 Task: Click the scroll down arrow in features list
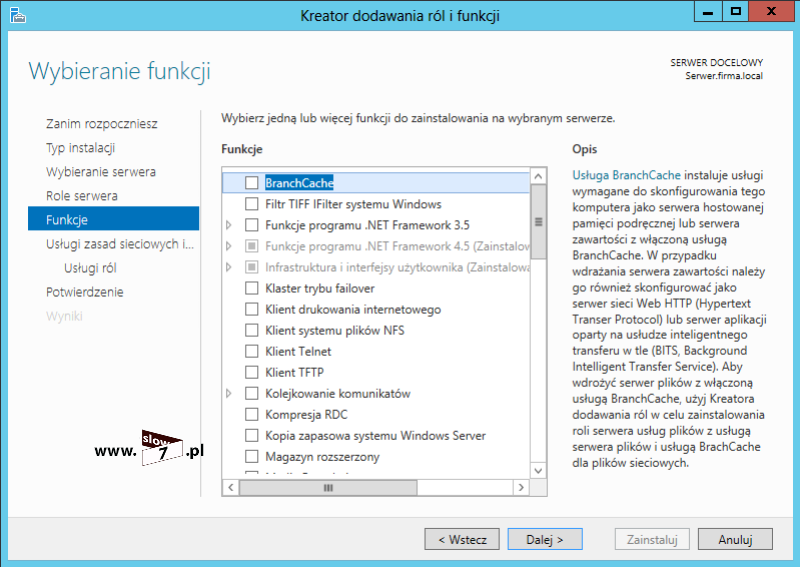click(x=539, y=469)
